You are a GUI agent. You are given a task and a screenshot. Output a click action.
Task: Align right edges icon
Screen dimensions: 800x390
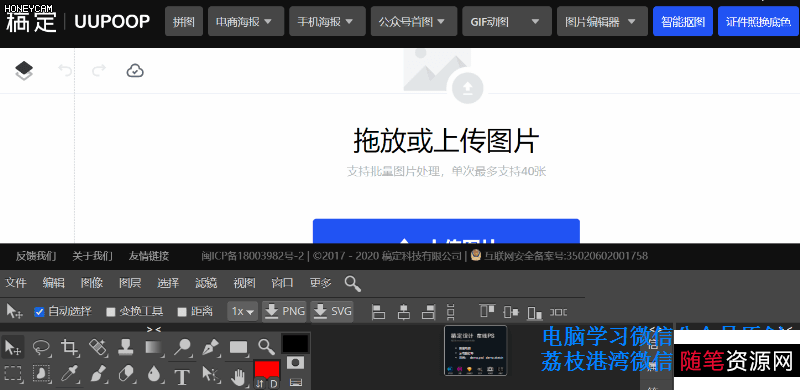click(428, 311)
